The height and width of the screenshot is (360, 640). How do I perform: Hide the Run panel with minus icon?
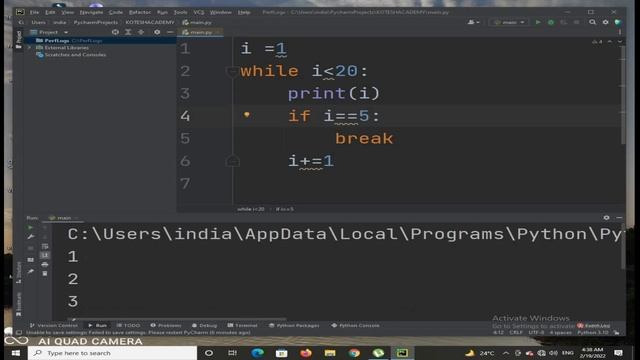[619, 218]
